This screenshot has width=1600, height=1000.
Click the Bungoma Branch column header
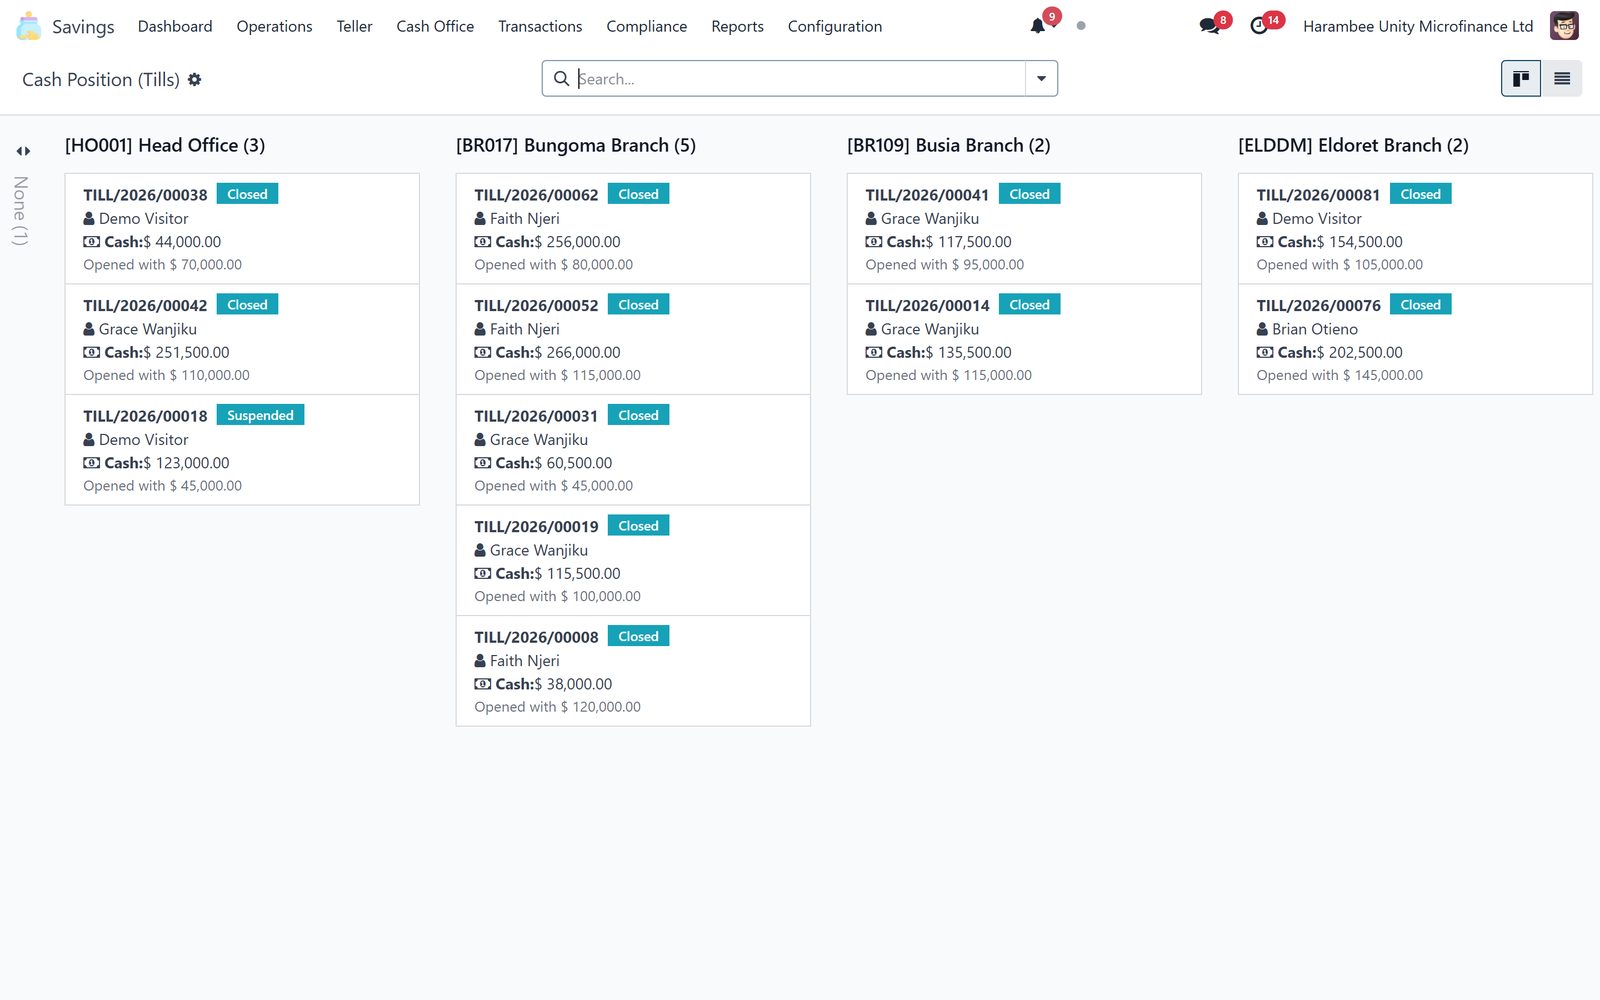[x=576, y=145]
